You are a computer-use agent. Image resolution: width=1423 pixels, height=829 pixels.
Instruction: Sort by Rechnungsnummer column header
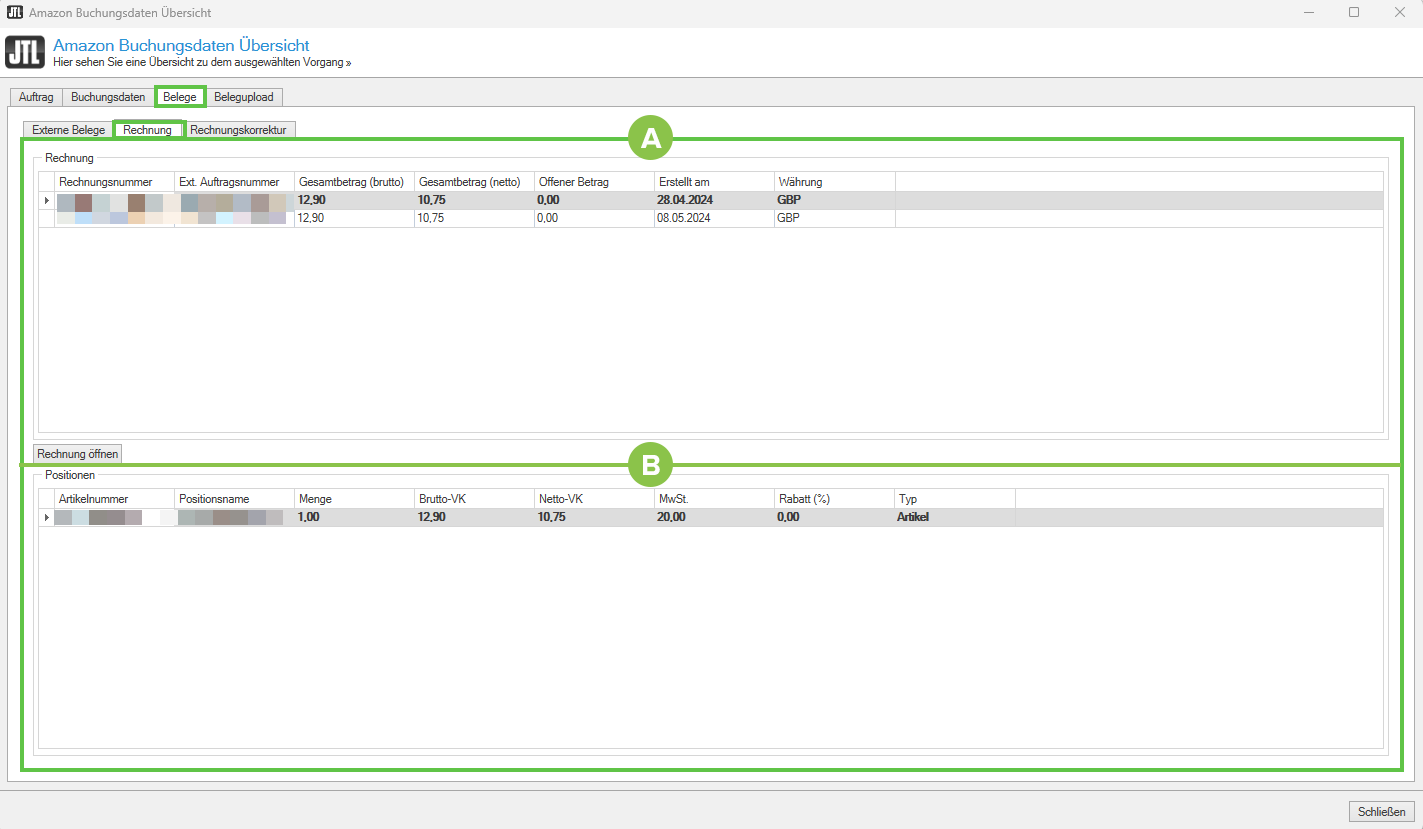(x=106, y=182)
